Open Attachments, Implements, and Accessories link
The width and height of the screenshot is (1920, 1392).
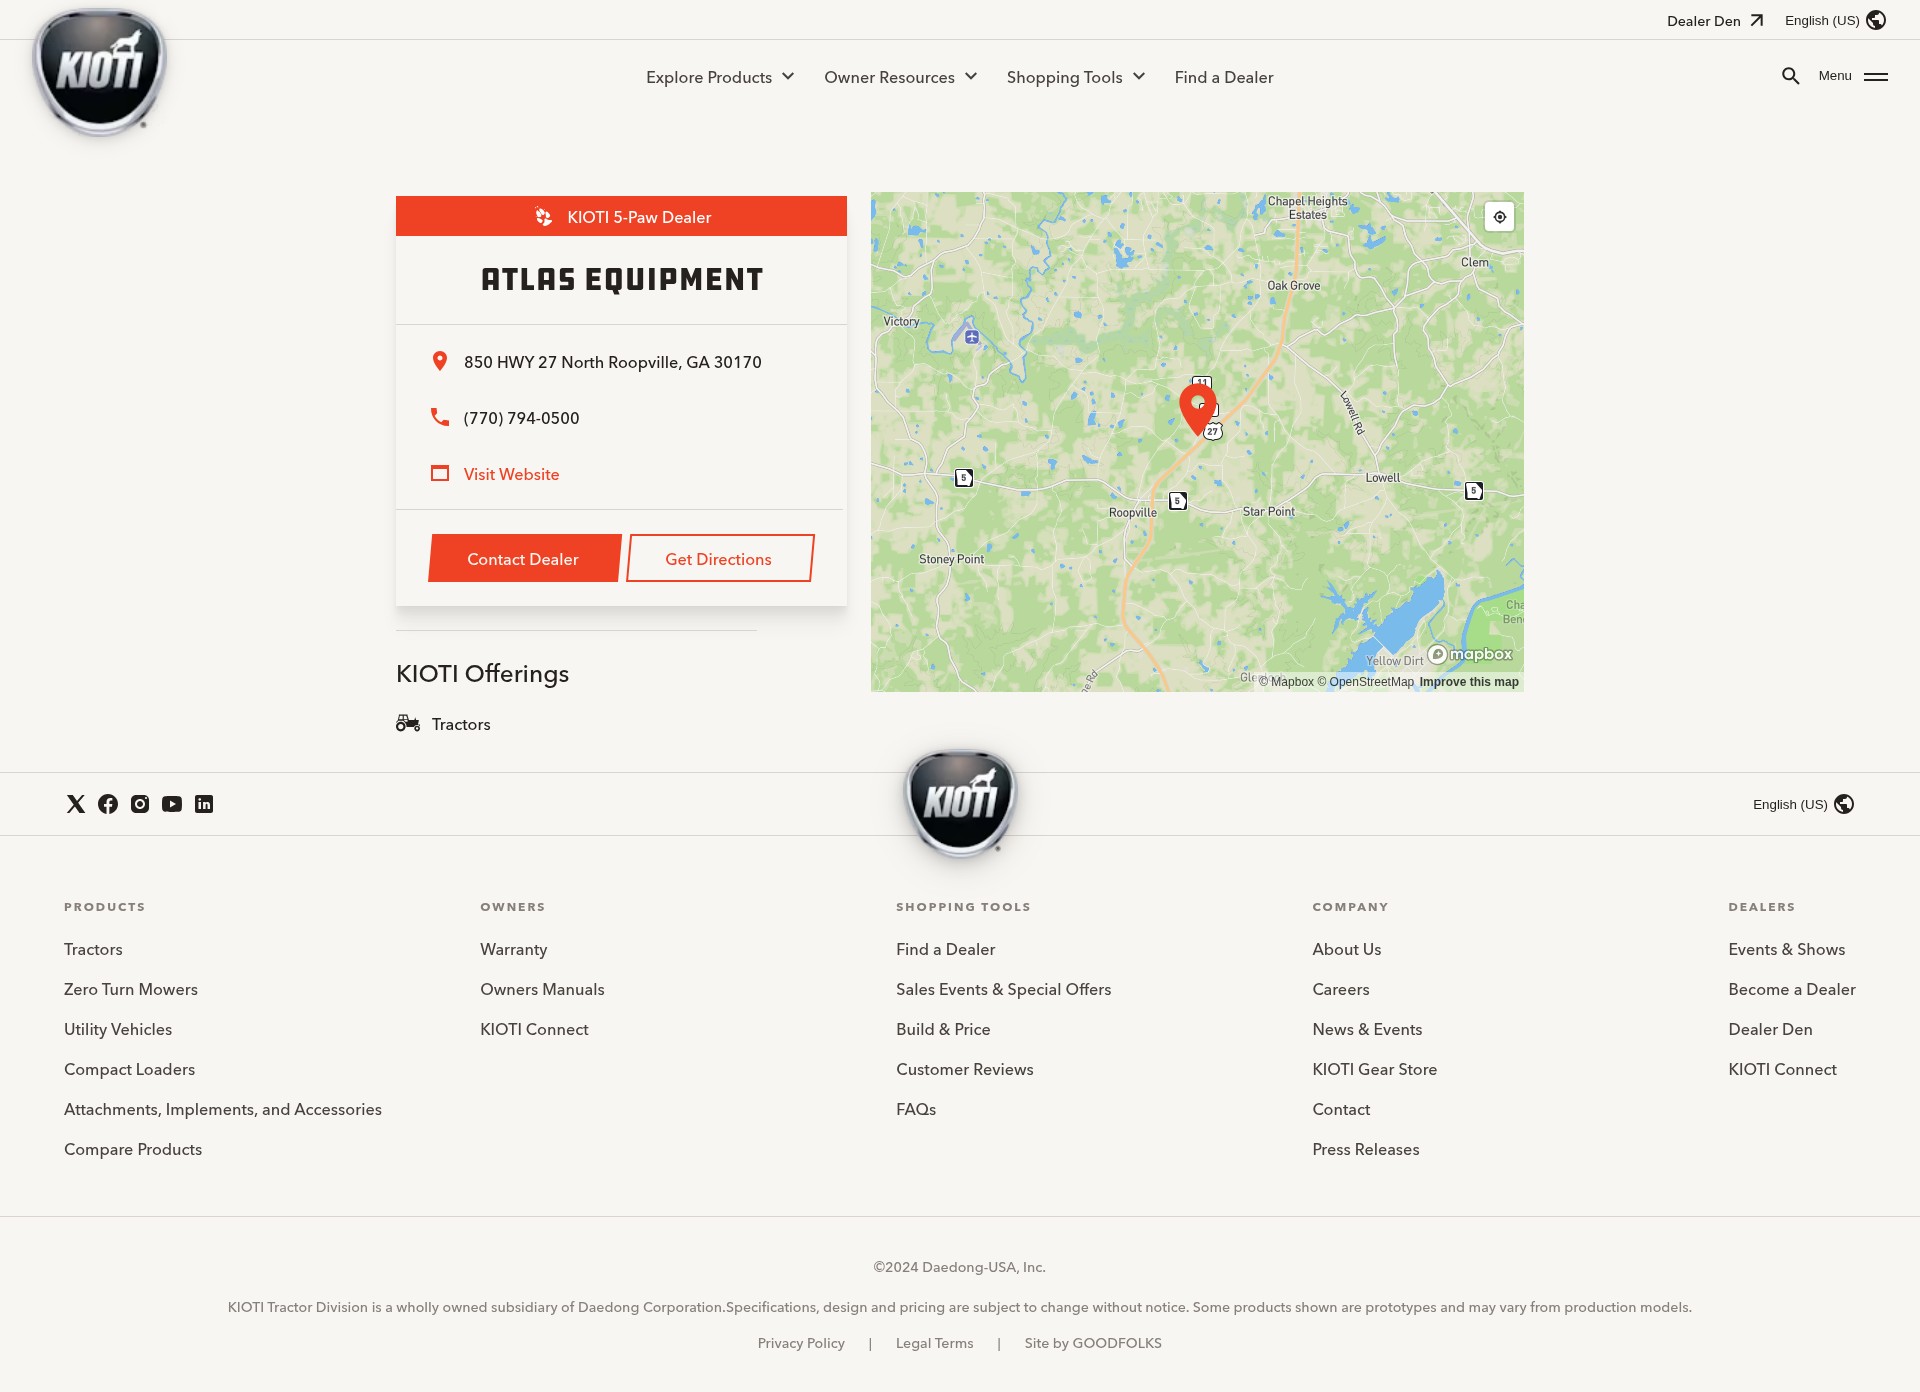pos(223,1109)
